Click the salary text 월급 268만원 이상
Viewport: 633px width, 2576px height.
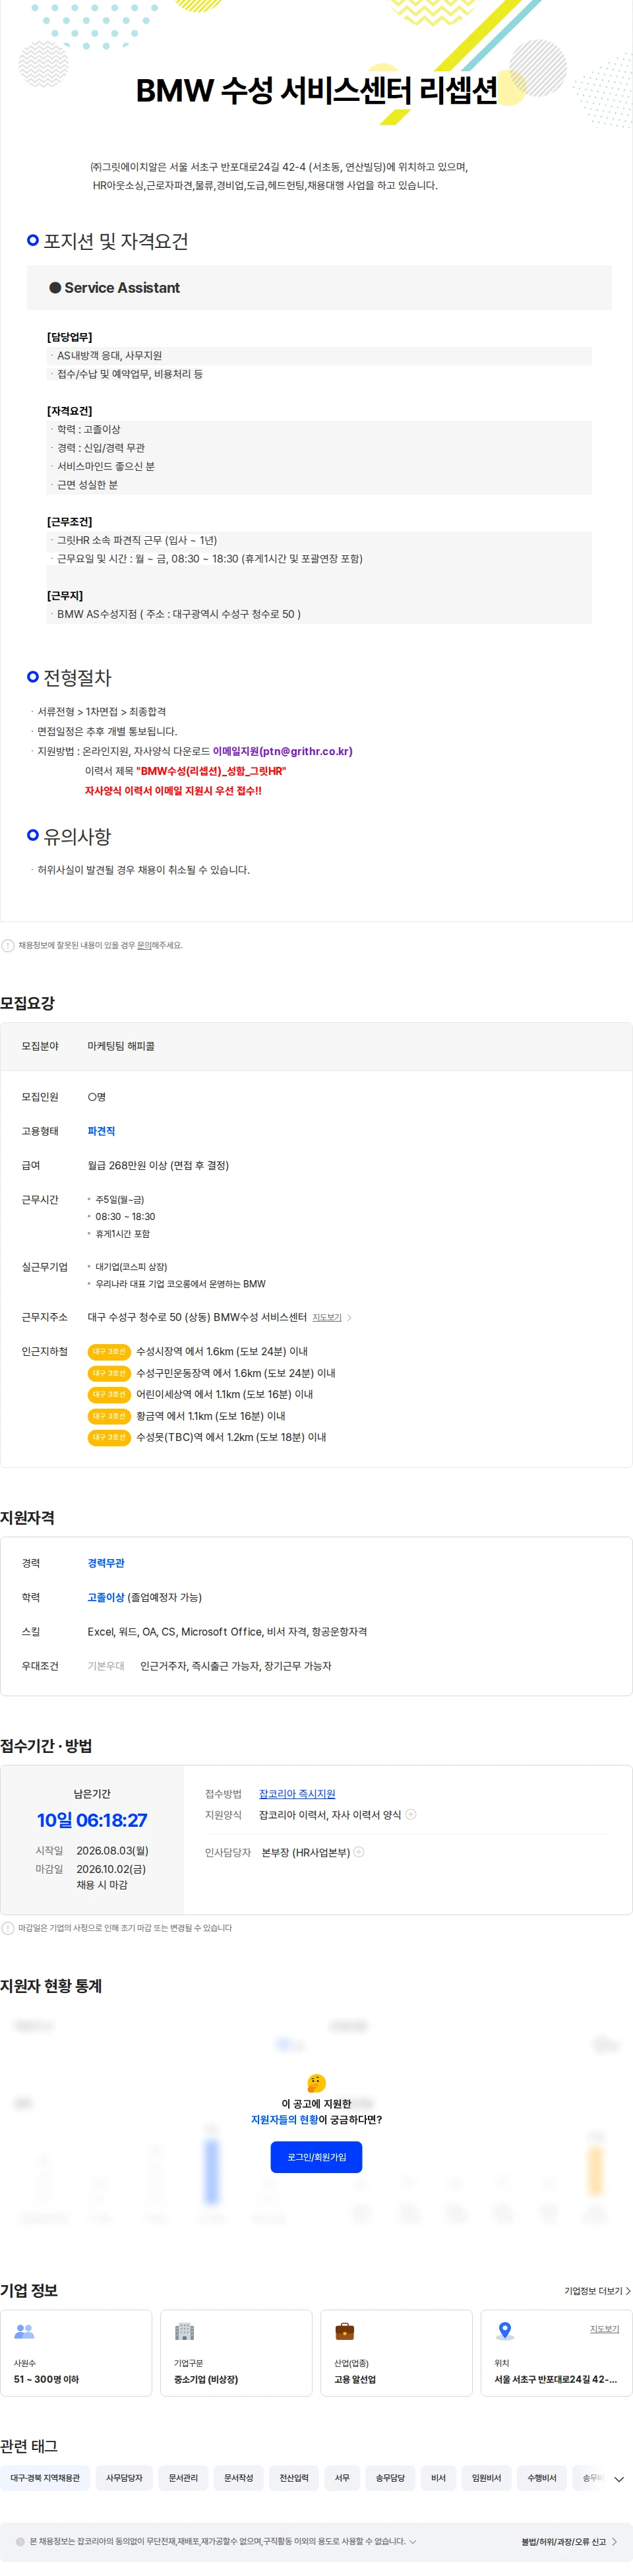coord(158,1165)
